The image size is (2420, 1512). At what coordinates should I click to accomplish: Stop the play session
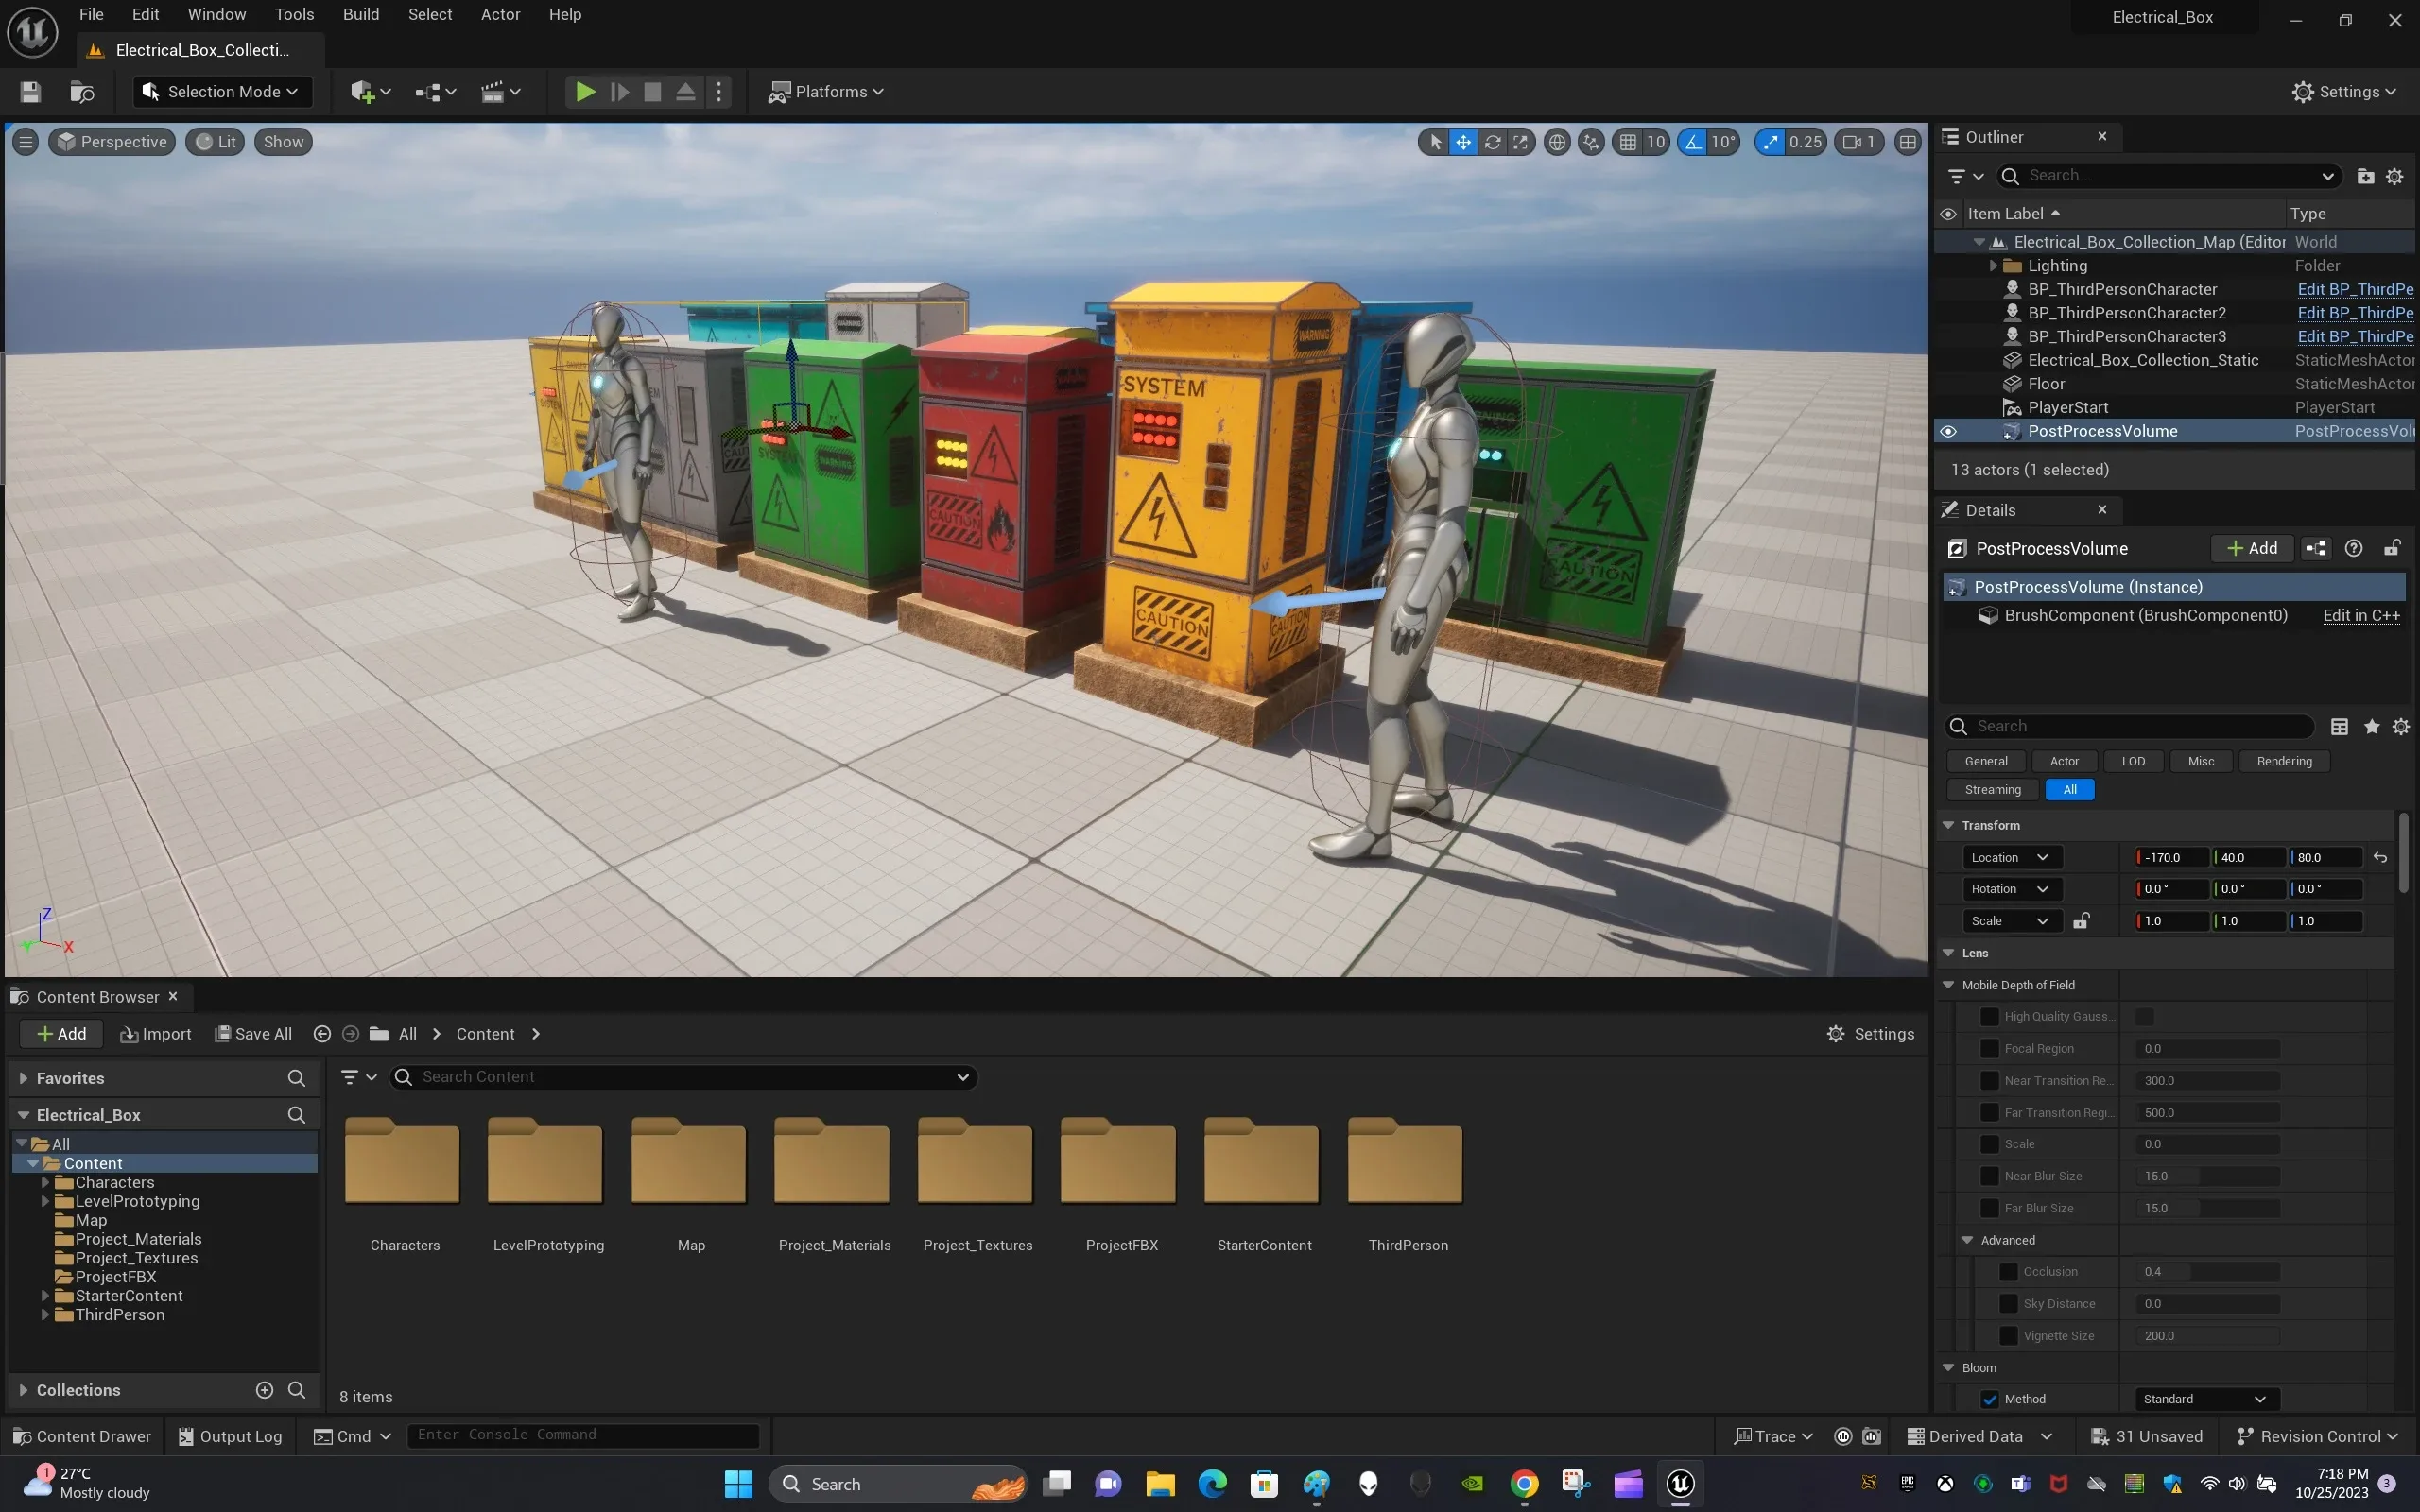pyautogui.click(x=652, y=92)
